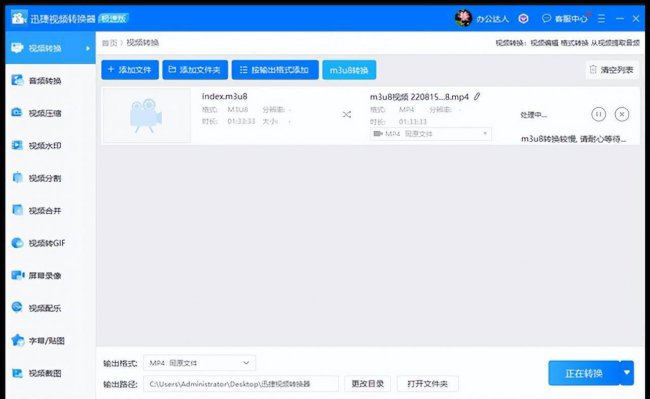Expand the arrow beside 正在转换
650x399 pixels.
[x=627, y=373]
